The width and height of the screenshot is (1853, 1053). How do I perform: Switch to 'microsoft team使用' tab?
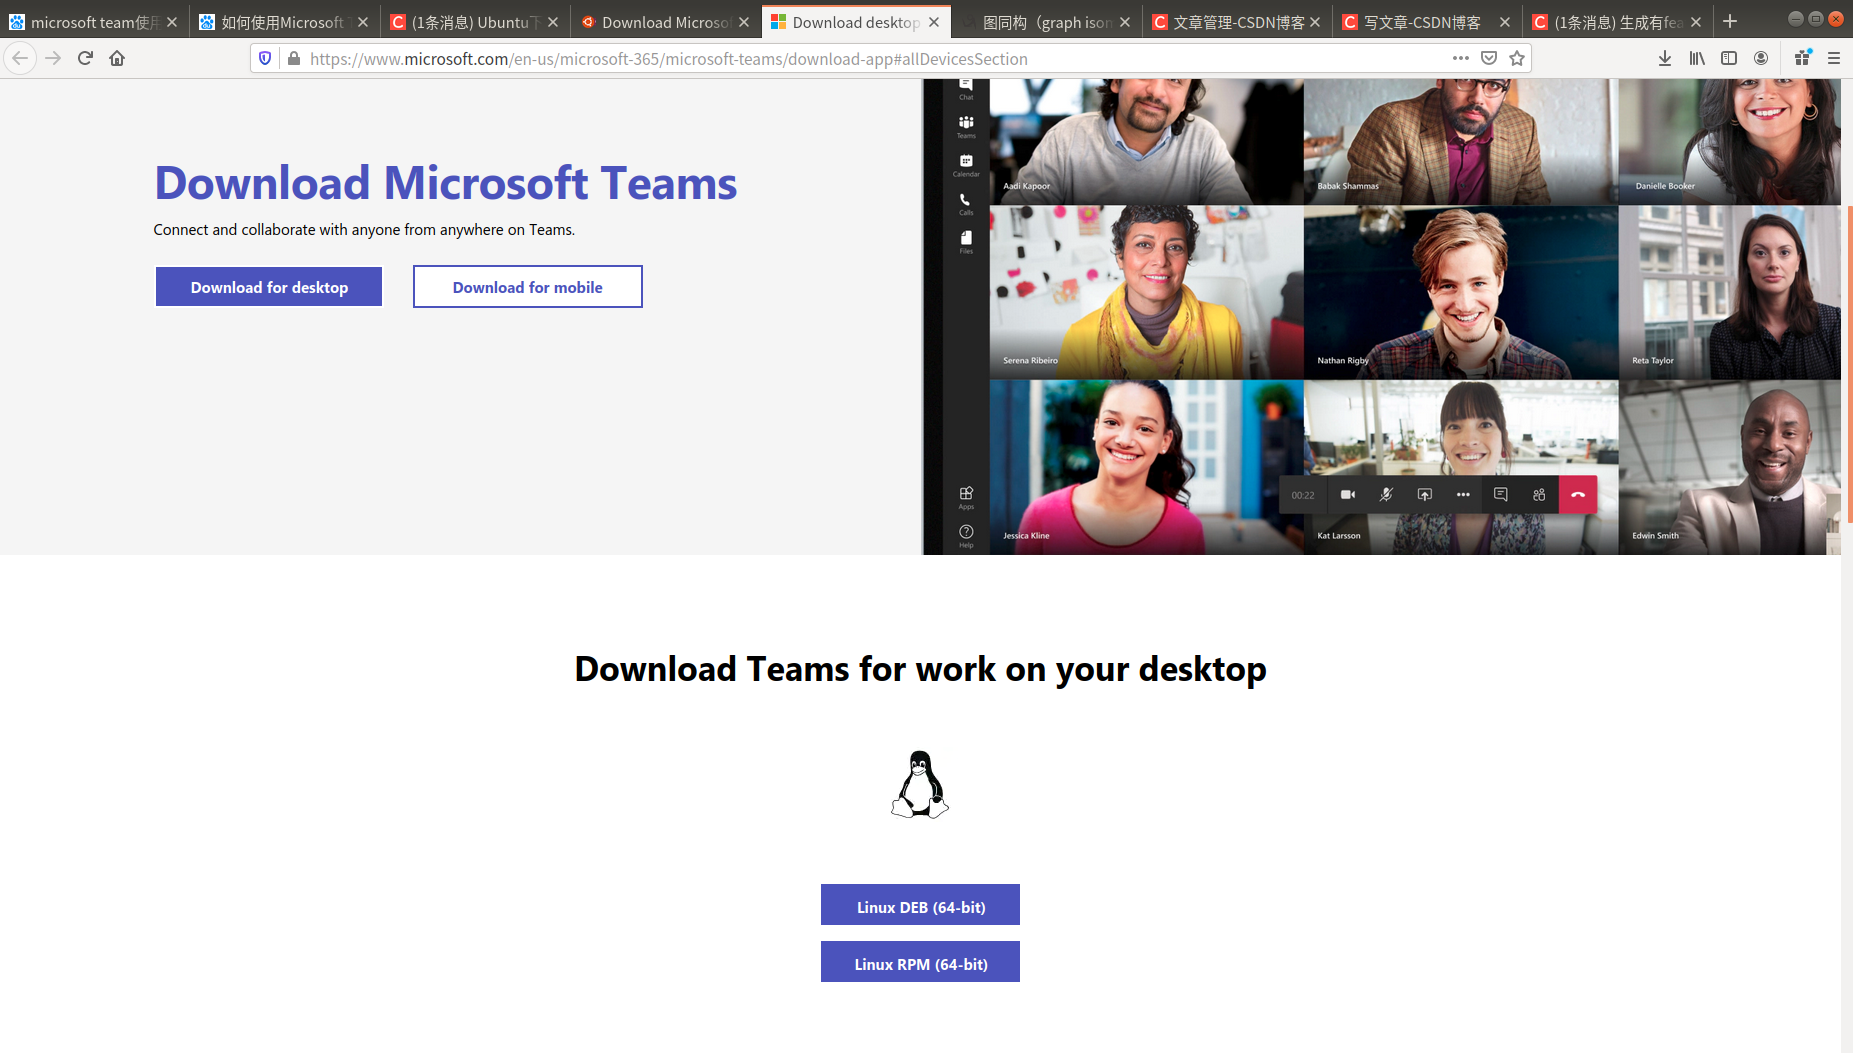94,22
